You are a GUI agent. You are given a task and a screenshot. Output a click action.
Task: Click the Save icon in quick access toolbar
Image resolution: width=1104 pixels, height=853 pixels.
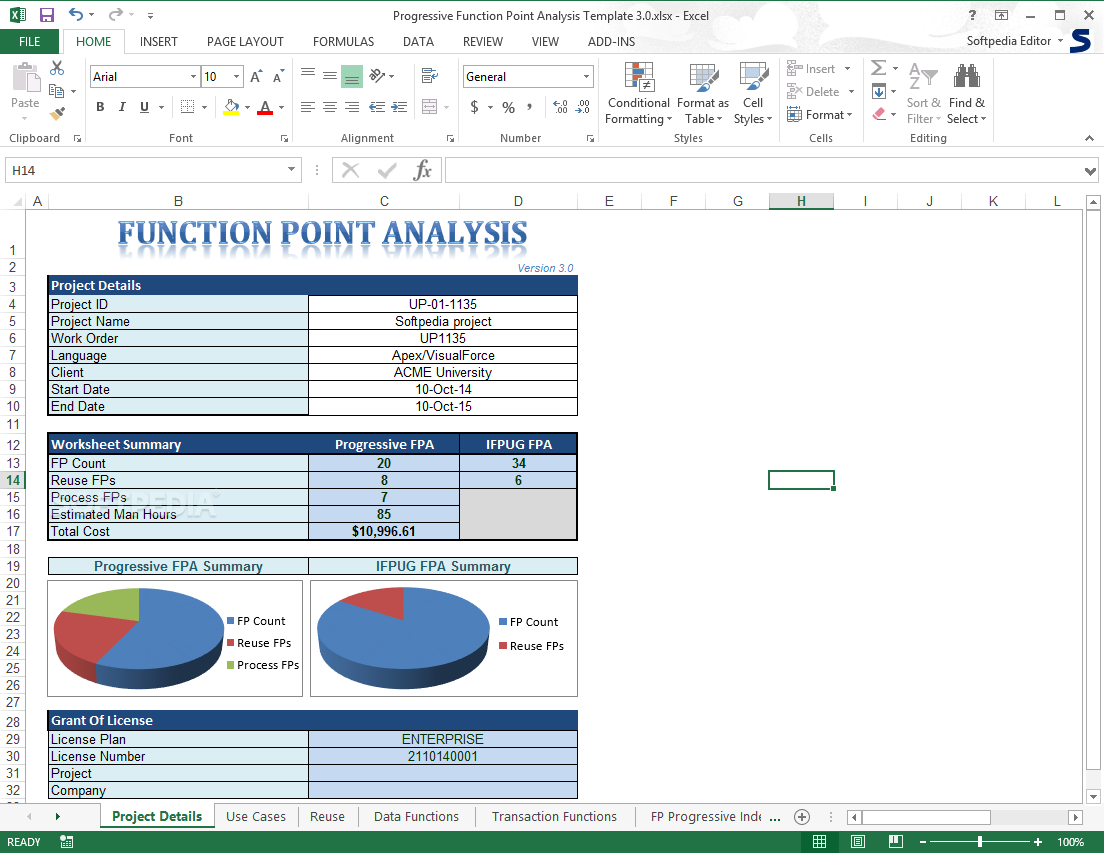pos(46,15)
